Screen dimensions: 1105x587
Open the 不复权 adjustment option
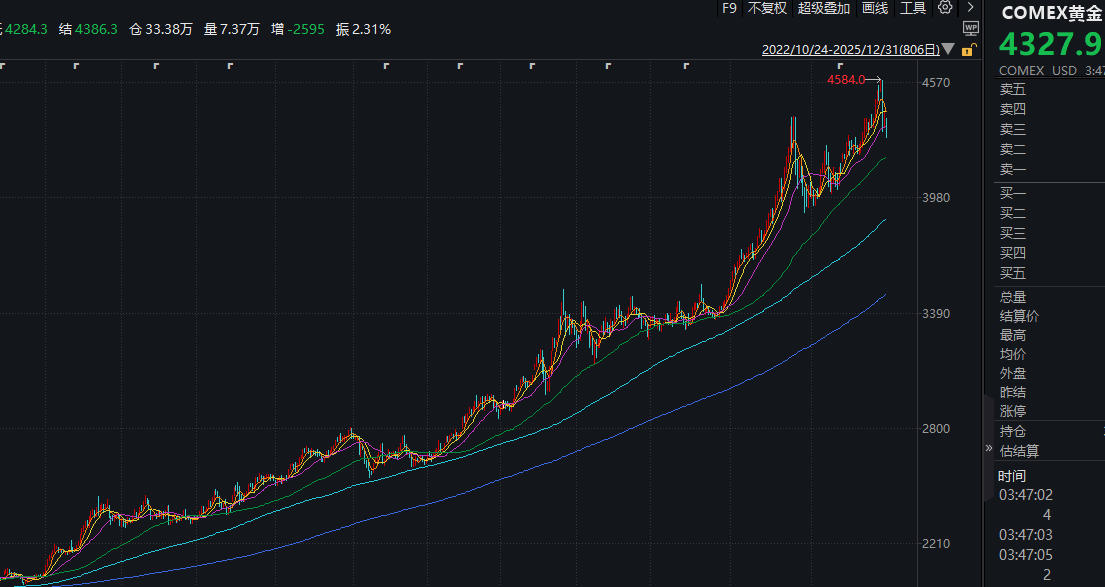tap(767, 8)
